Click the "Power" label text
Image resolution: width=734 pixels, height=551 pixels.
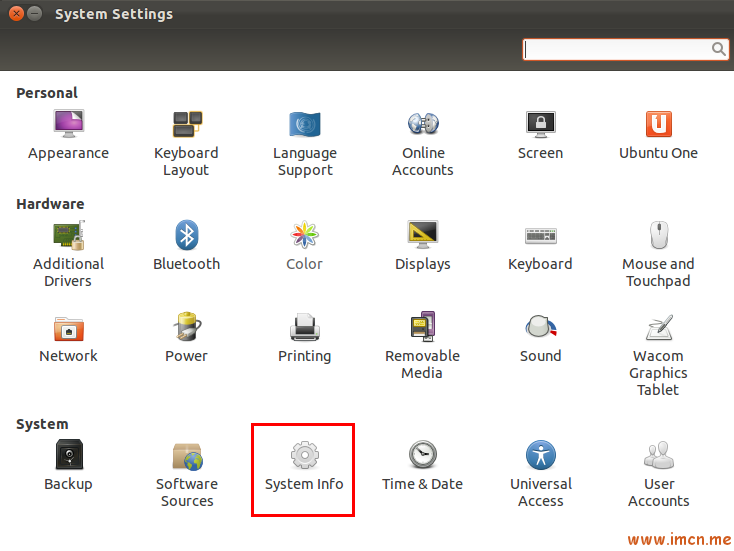point(186,356)
